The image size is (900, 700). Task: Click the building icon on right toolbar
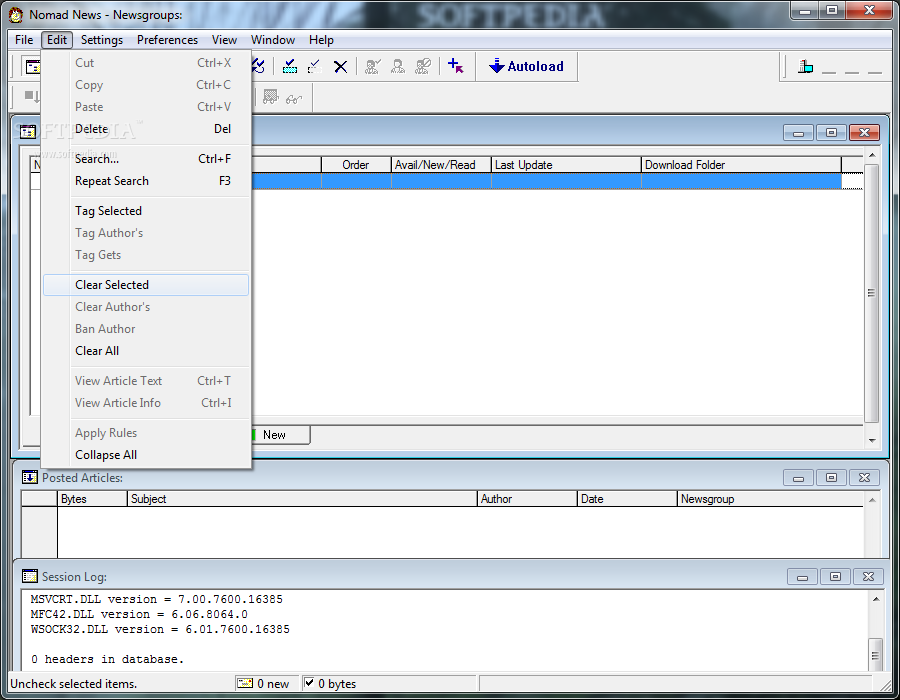pos(805,67)
